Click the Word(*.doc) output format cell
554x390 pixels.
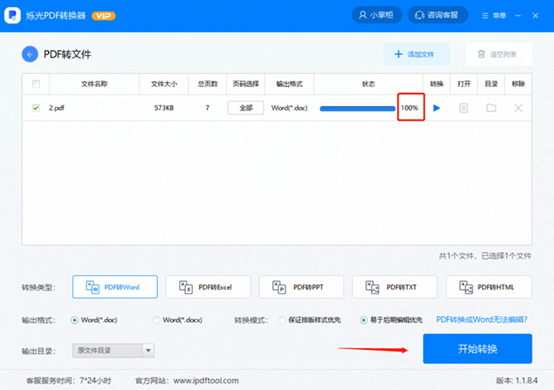tap(289, 108)
